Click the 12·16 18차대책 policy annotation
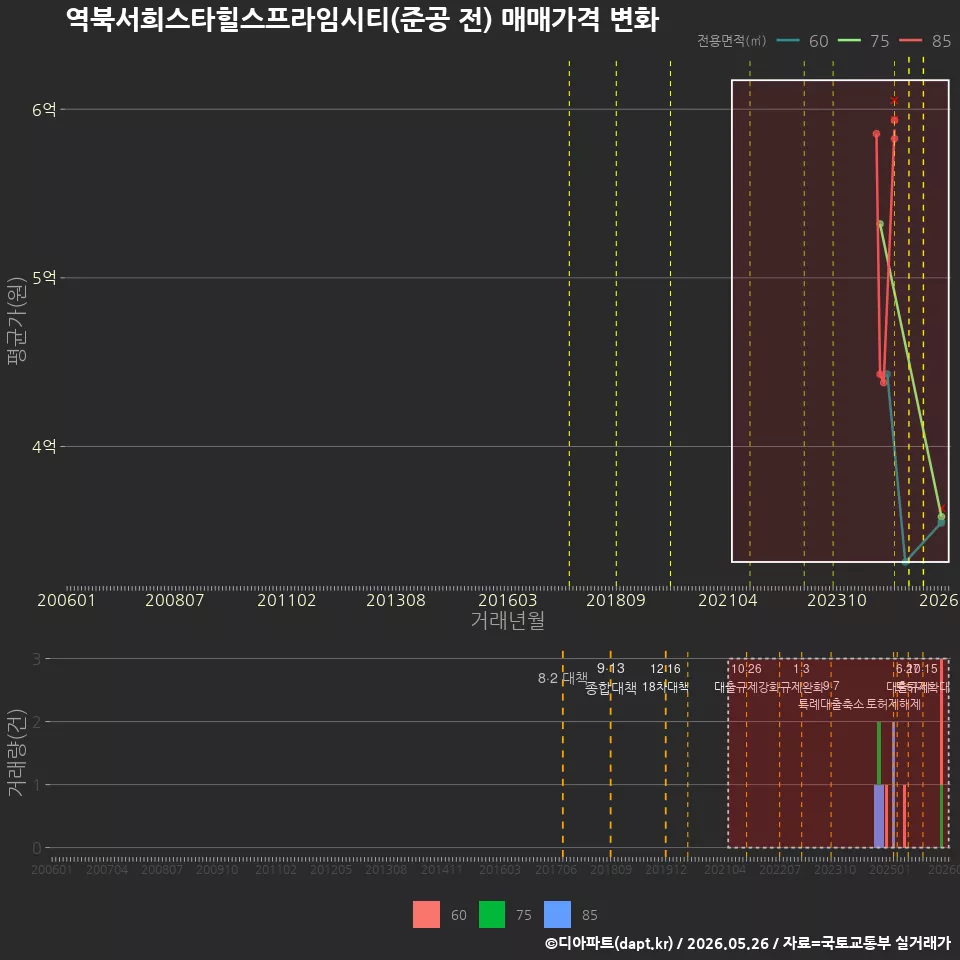This screenshot has height=960, width=960. click(666, 678)
